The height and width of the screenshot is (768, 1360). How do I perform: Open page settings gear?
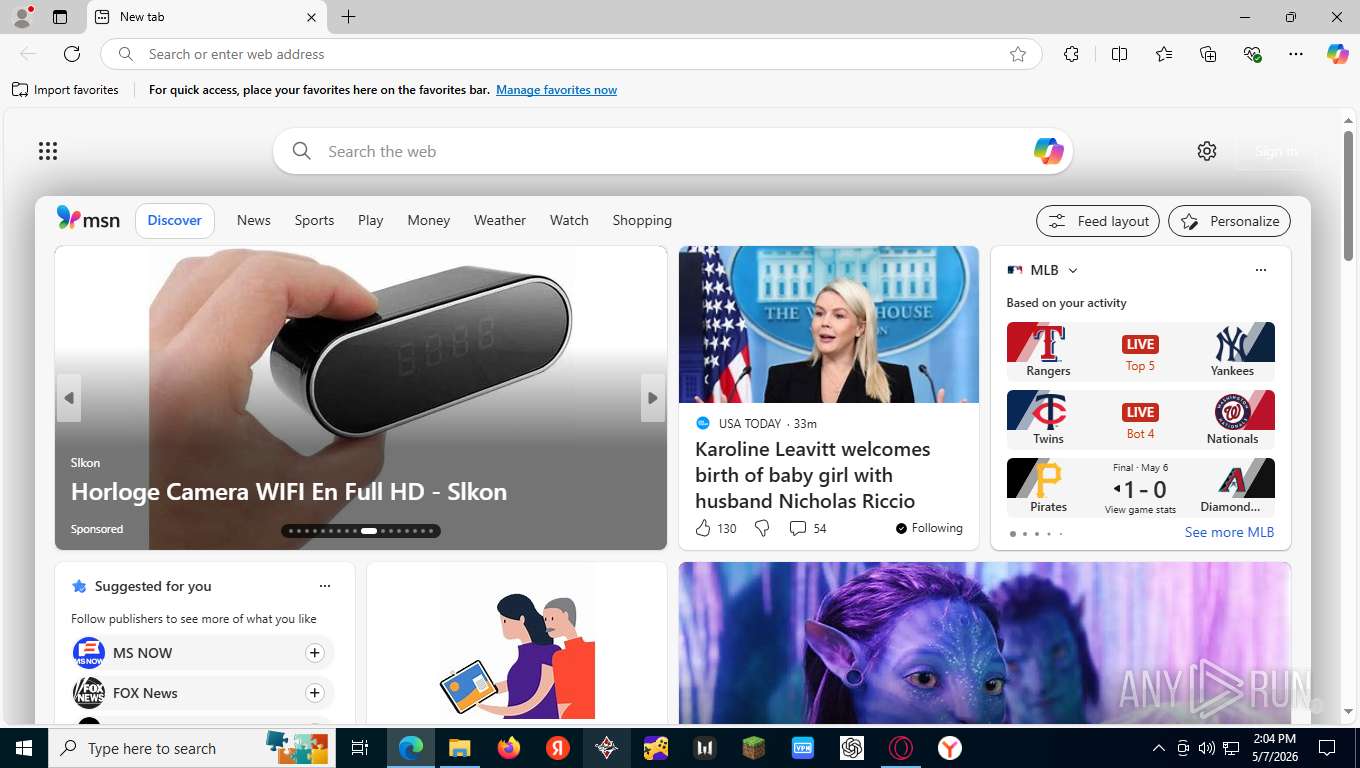1207,151
